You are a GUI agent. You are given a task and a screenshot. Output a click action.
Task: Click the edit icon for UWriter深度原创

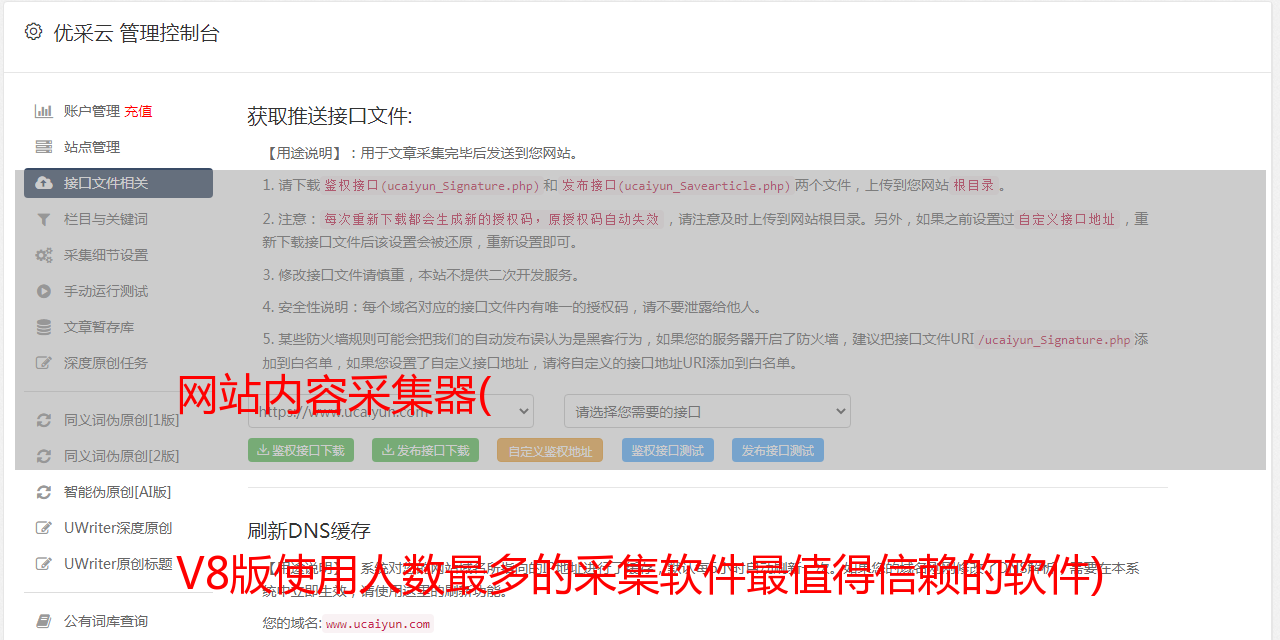point(44,528)
